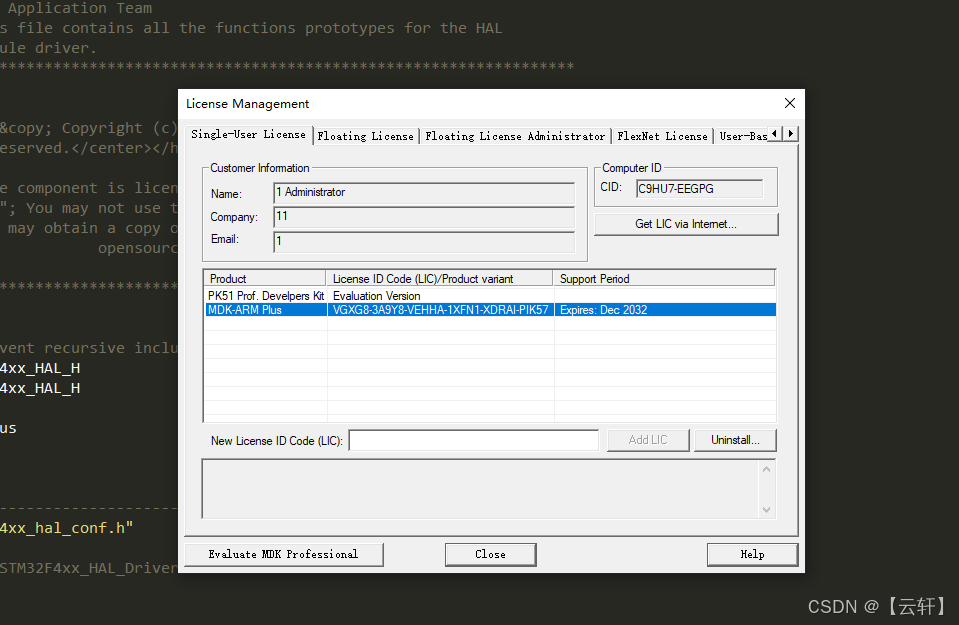The width and height of the screenshot is (959, 625).
Task: Click the License ID Code column header
Action: [x=439, y=279]
